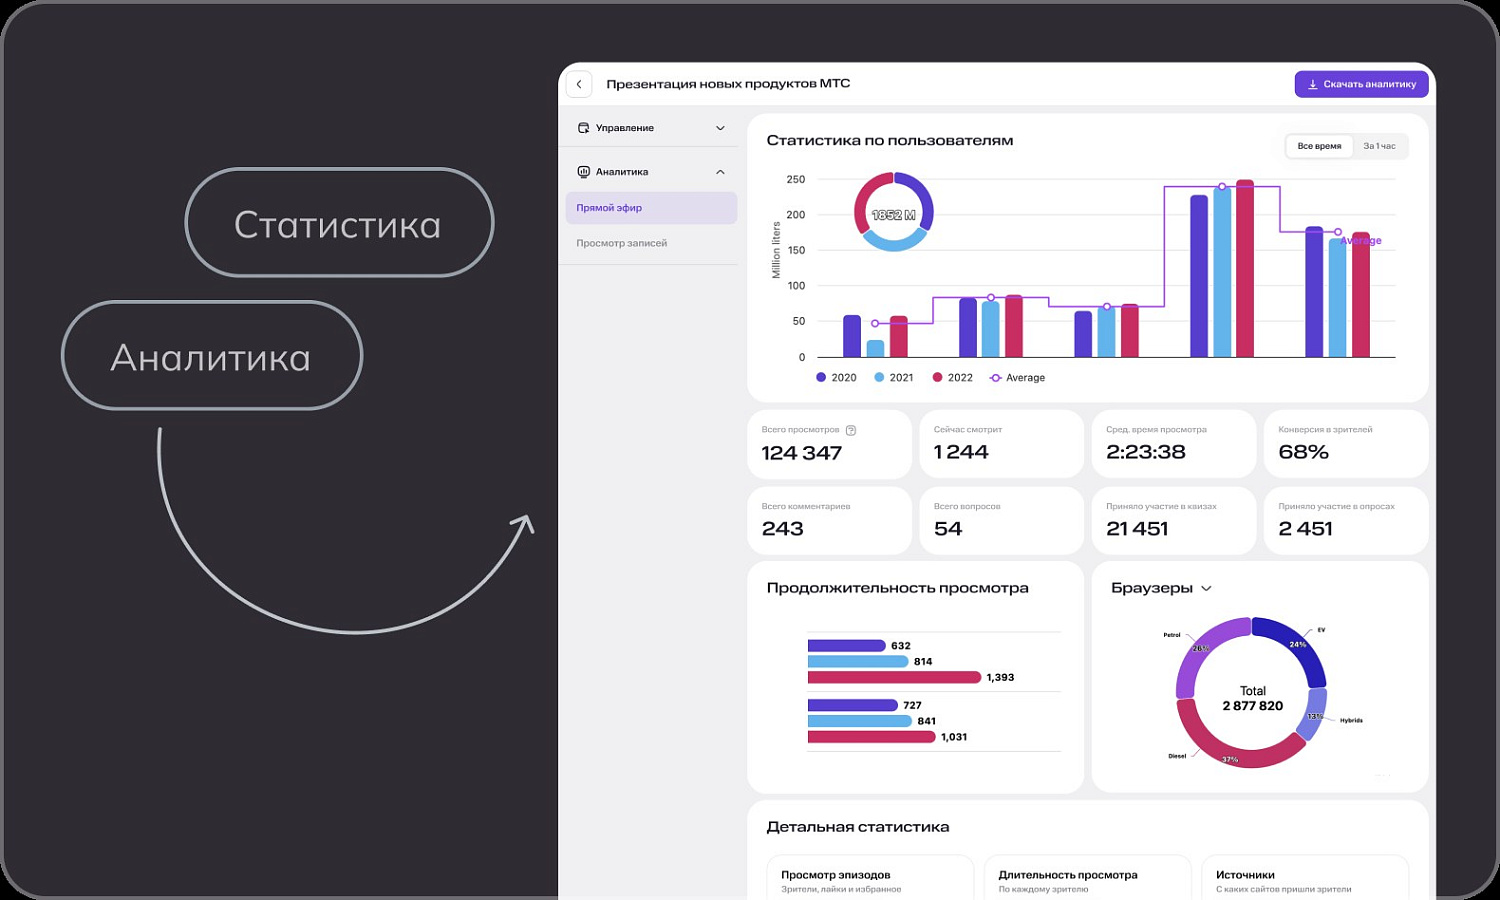Viewport: 1500px width, 900px height.
Task: Click Total 2 877 820 donut center
Action: (1252, 698)
